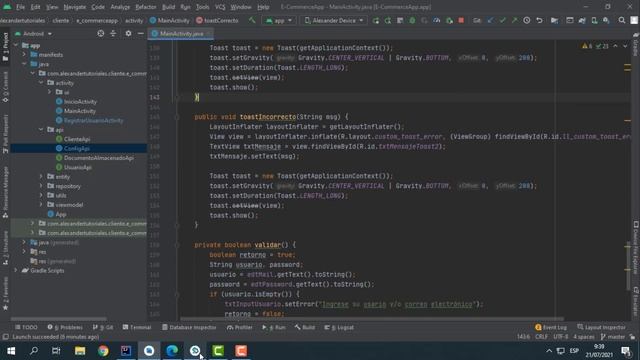Viewport: 640px width, 360px height.
Task: Open Project panel settings gear
Action: (x=128, y=33)
